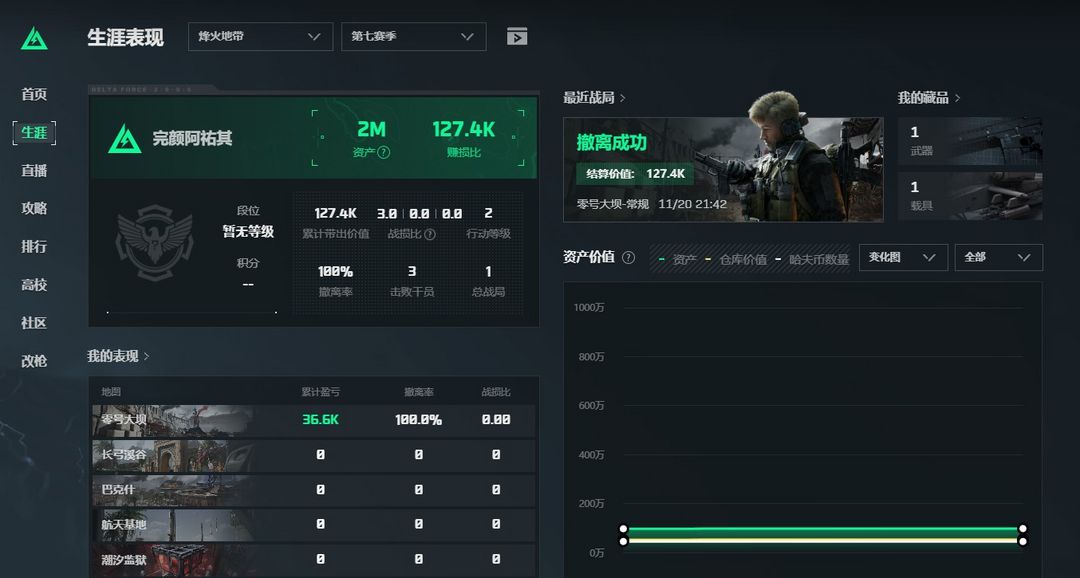Open the 我的表现 details link

coord(115,356)
